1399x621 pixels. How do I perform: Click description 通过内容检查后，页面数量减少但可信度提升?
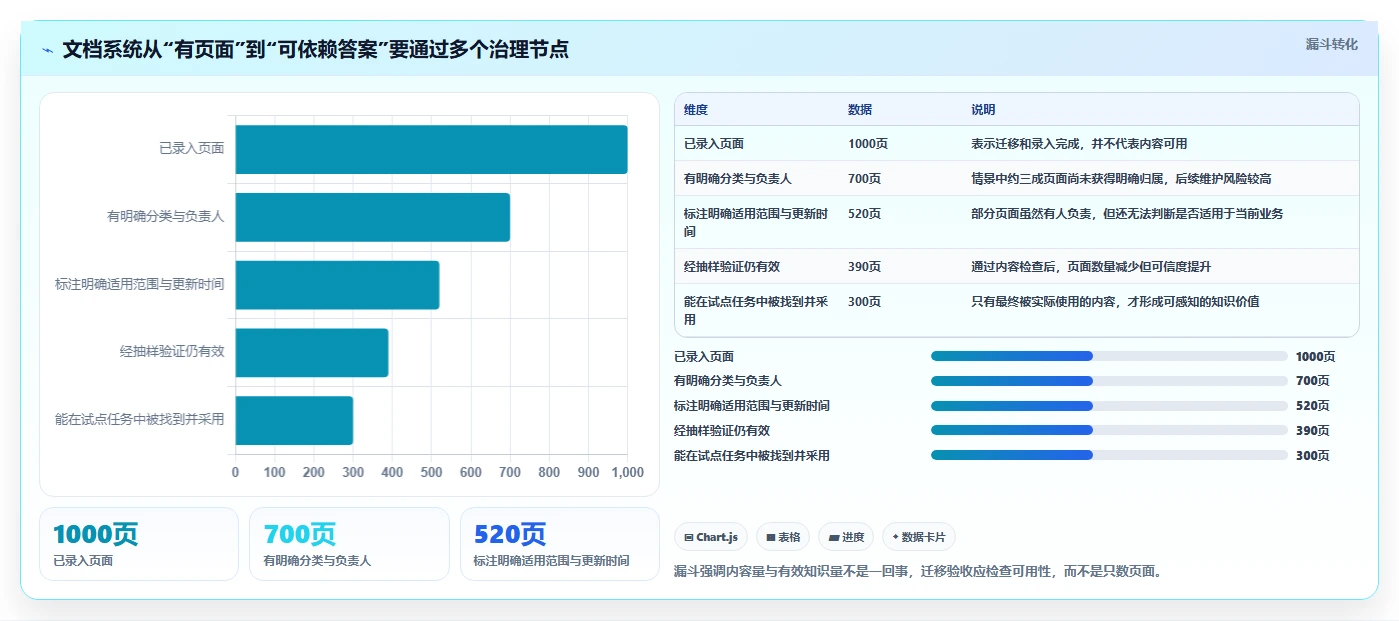point(1091,267)
